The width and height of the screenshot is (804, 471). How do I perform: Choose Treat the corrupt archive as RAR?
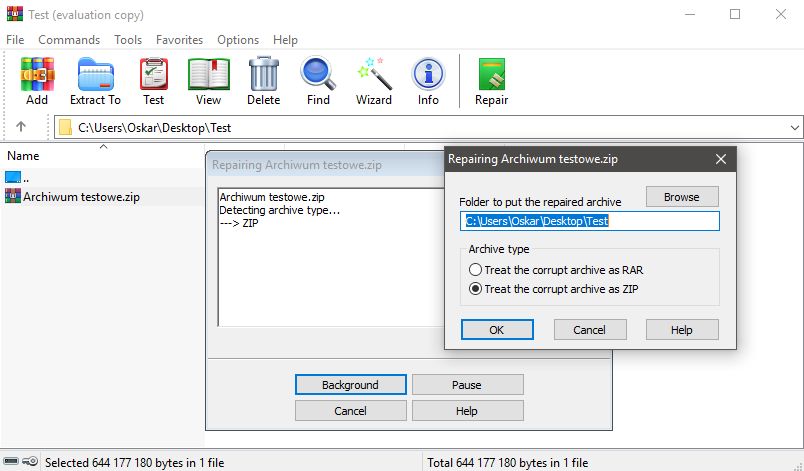click(x=556, y=270)
